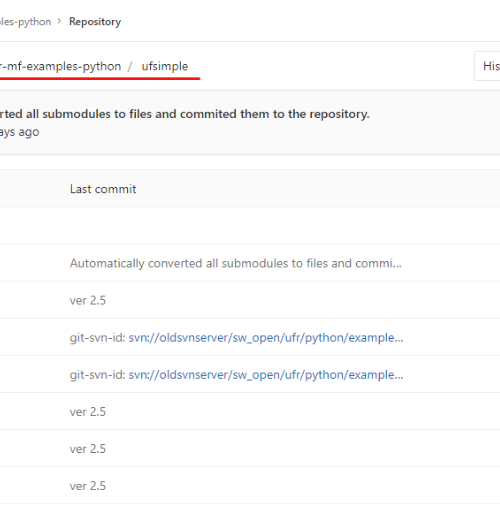Open the second-to-last ver 2.5 commit
Viewport: 500px width, 516px height.
coord(88,449)
